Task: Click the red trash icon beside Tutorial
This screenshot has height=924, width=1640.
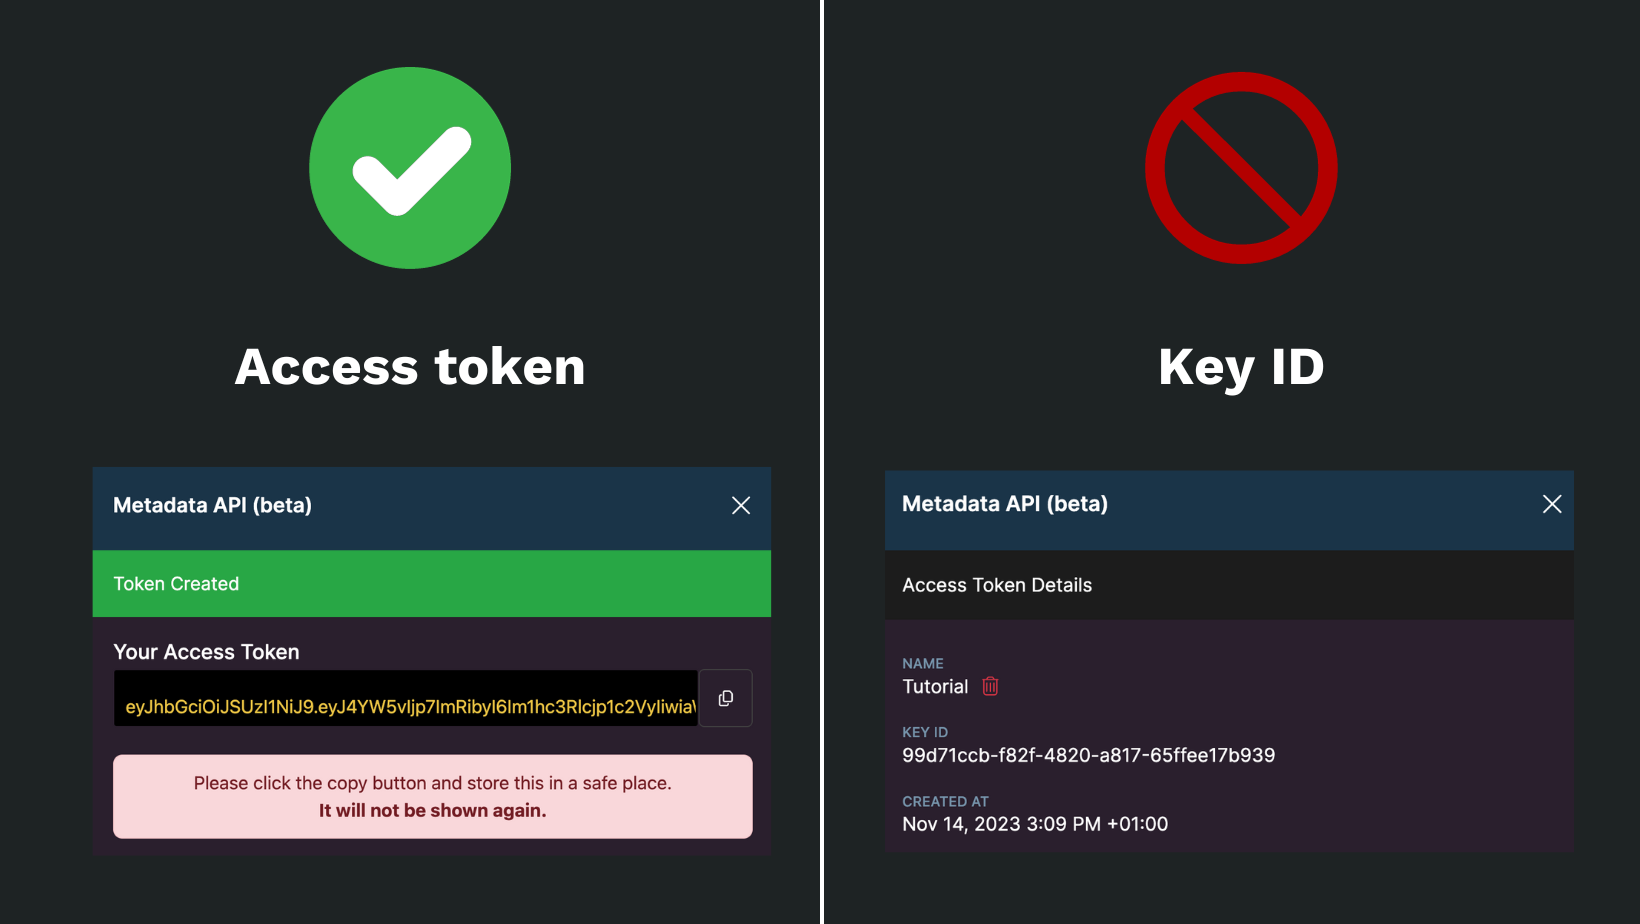Action: tap(989, 687)
